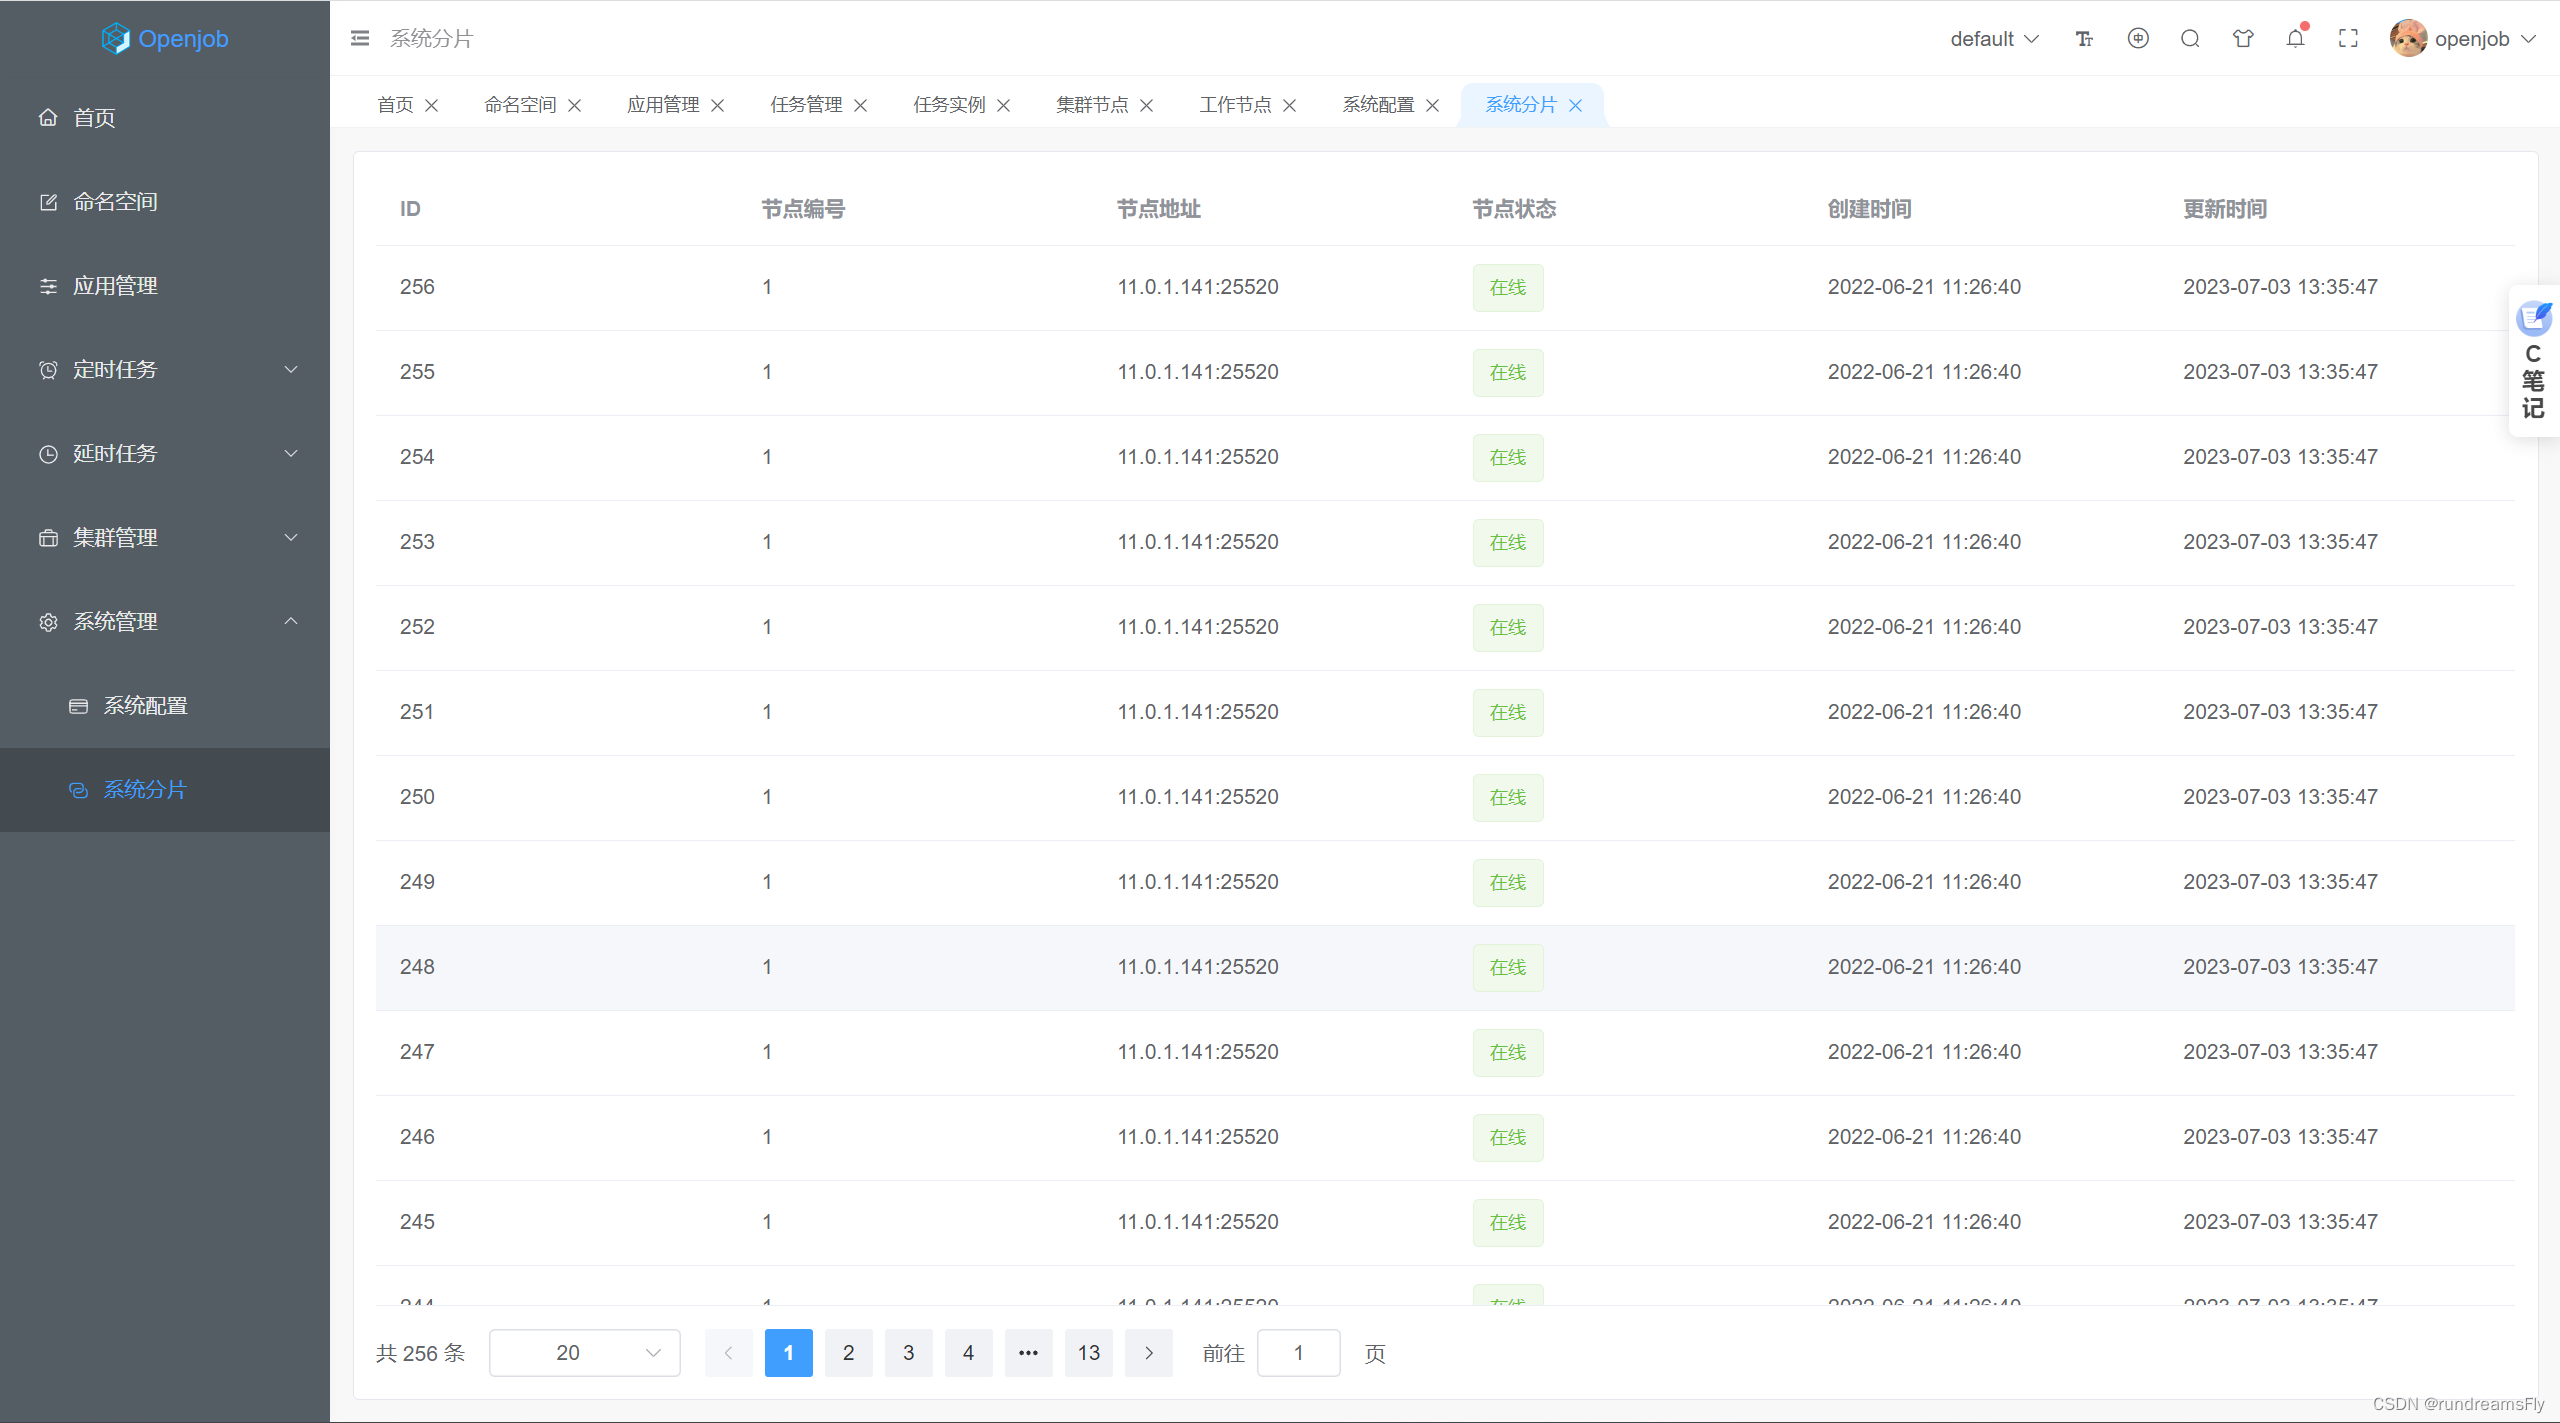Click 共 256 条 total count text
Image resolution: width=2560 pixels, height=1423 pixels.
421,1353
